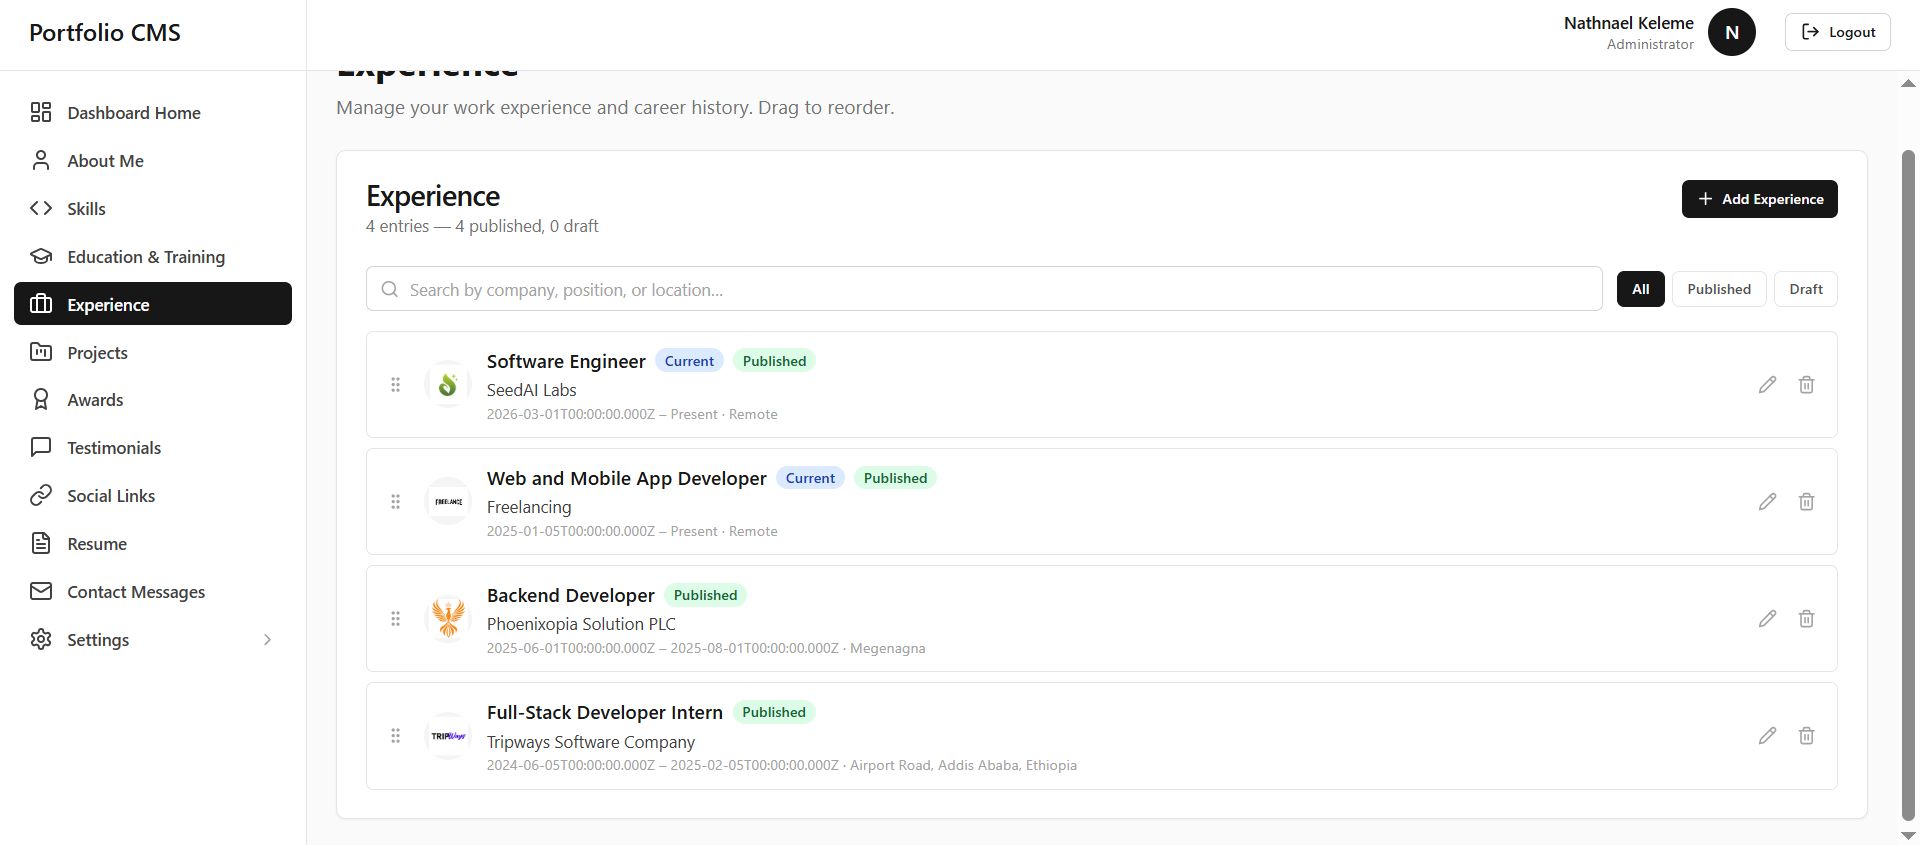The image size is (1920, 845).
Task: Click the Software Engineer title
Action: coord(566,361)
